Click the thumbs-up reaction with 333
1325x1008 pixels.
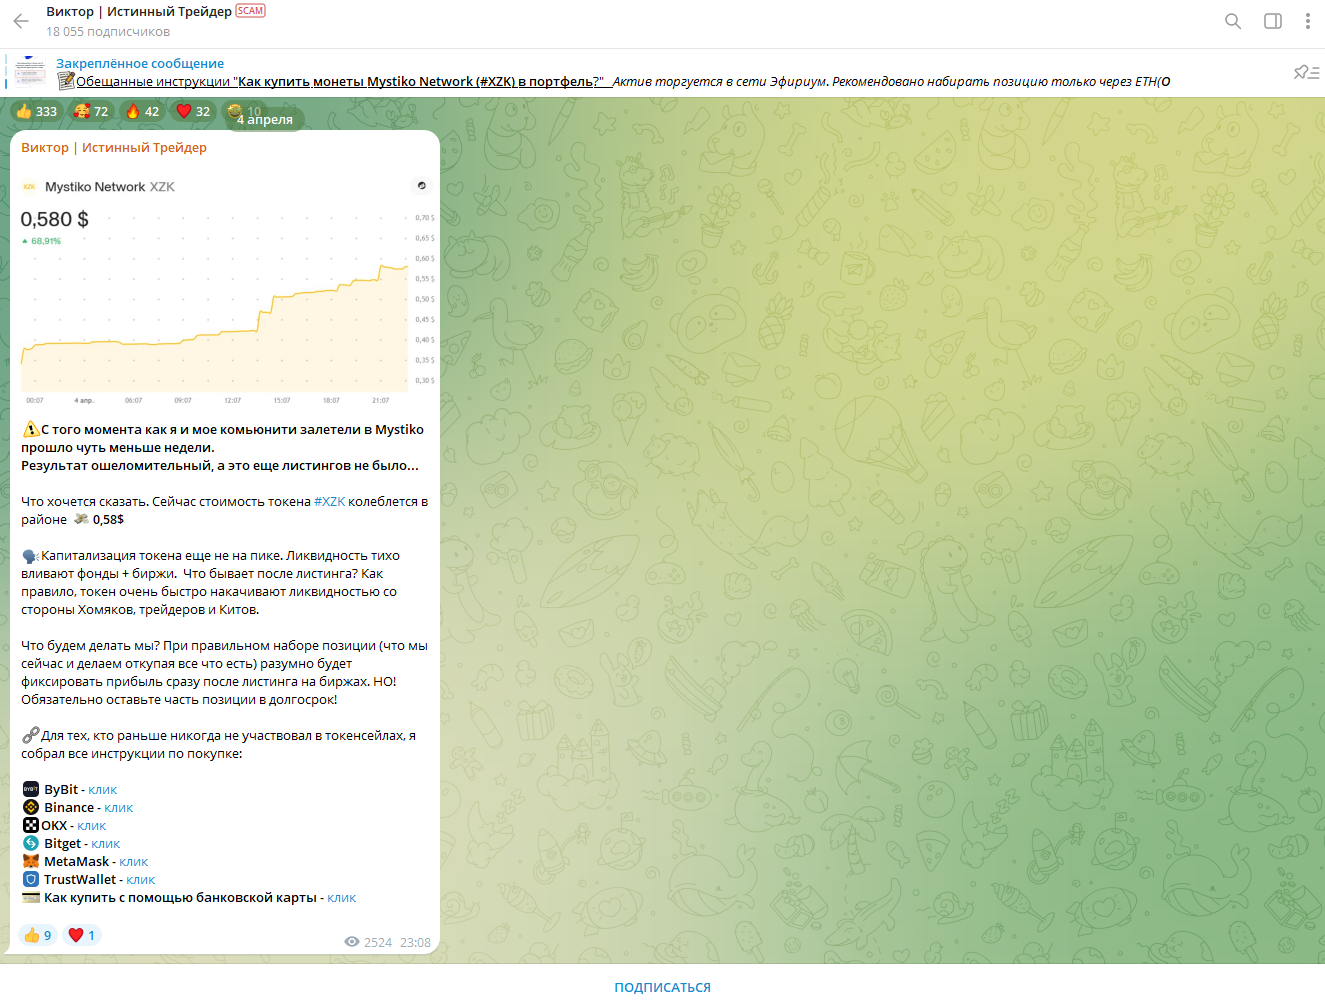[37, 111]
